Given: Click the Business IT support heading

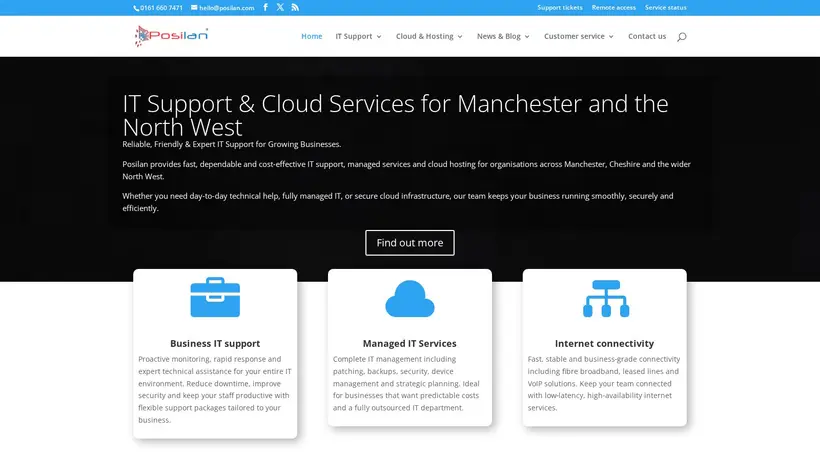Looking at the screenshot, I should 215,343.
